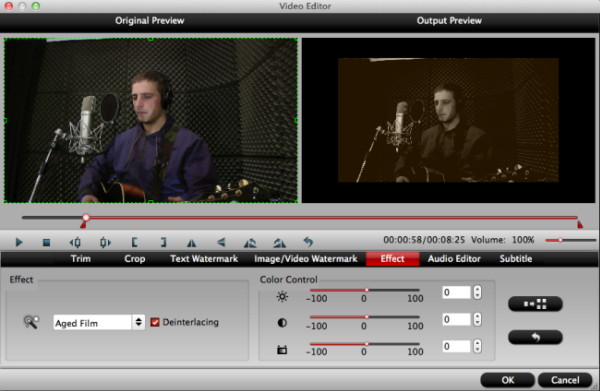Click the undo arrow in playback toolbar
Screen dimensions: 600x391
[x=308, y=242]
